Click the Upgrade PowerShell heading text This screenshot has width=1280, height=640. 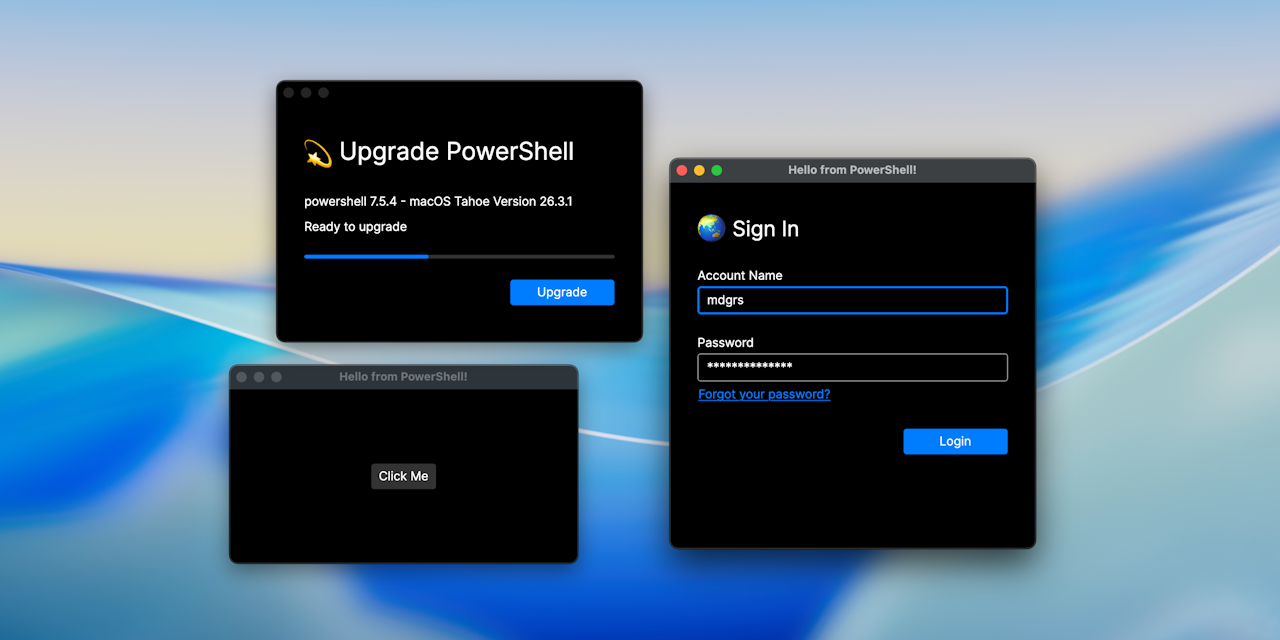point(457,152)
